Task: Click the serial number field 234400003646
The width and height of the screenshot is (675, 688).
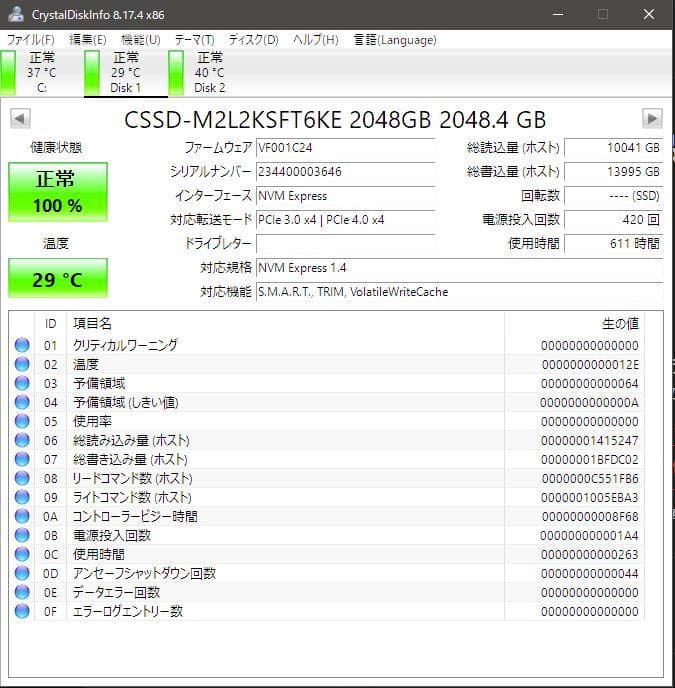Action: (x=345, y=172)
